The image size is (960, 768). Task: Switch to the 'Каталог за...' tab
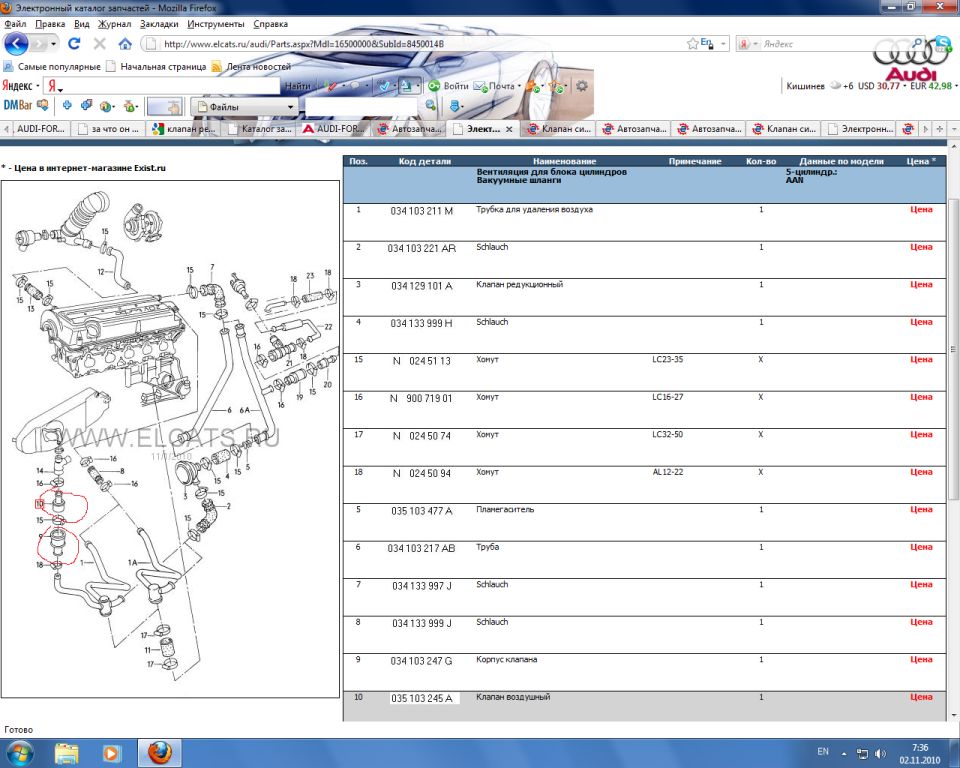(260, 129)
